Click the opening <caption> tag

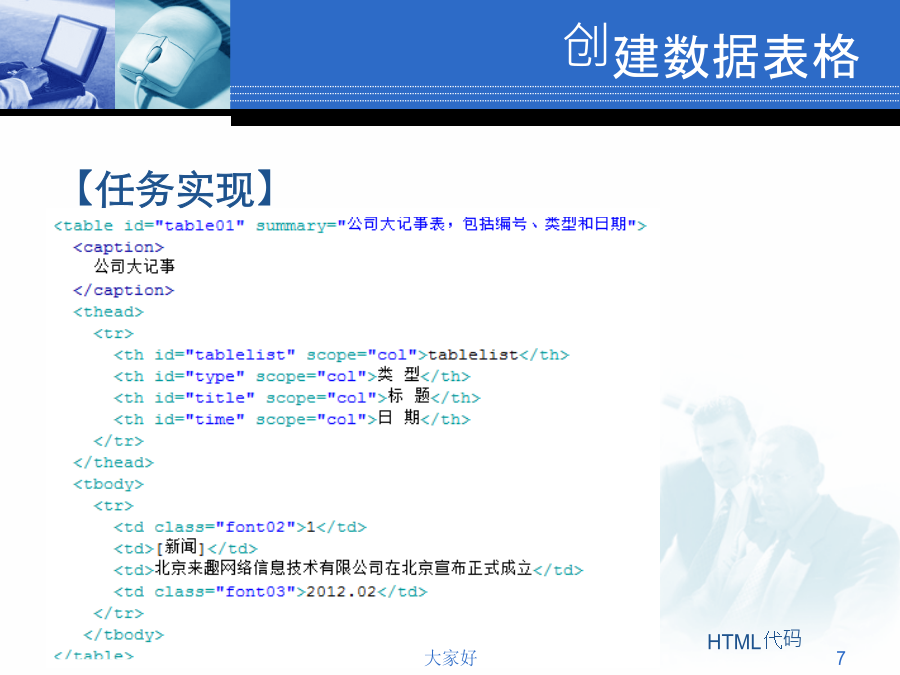[119, 247]
